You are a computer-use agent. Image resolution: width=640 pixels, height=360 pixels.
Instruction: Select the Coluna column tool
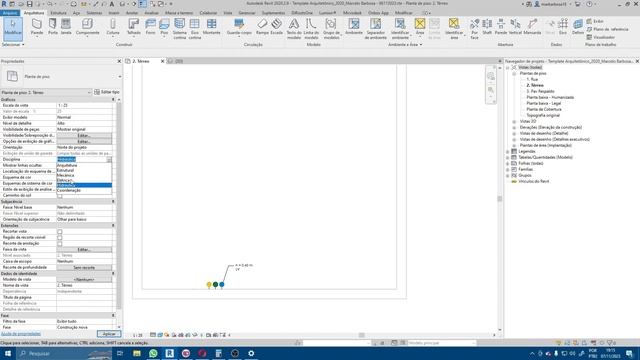coord(113,27)
